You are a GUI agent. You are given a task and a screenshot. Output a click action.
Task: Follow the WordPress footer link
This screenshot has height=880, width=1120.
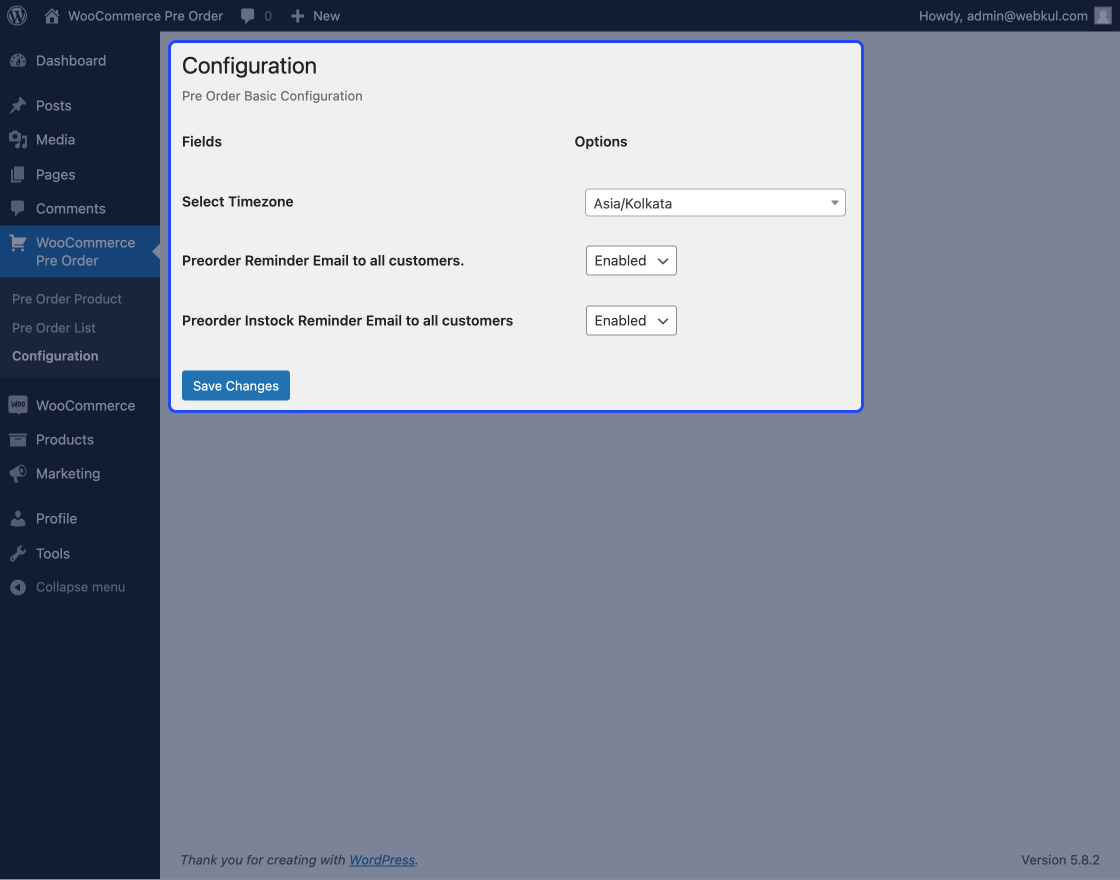pos(382,859)
